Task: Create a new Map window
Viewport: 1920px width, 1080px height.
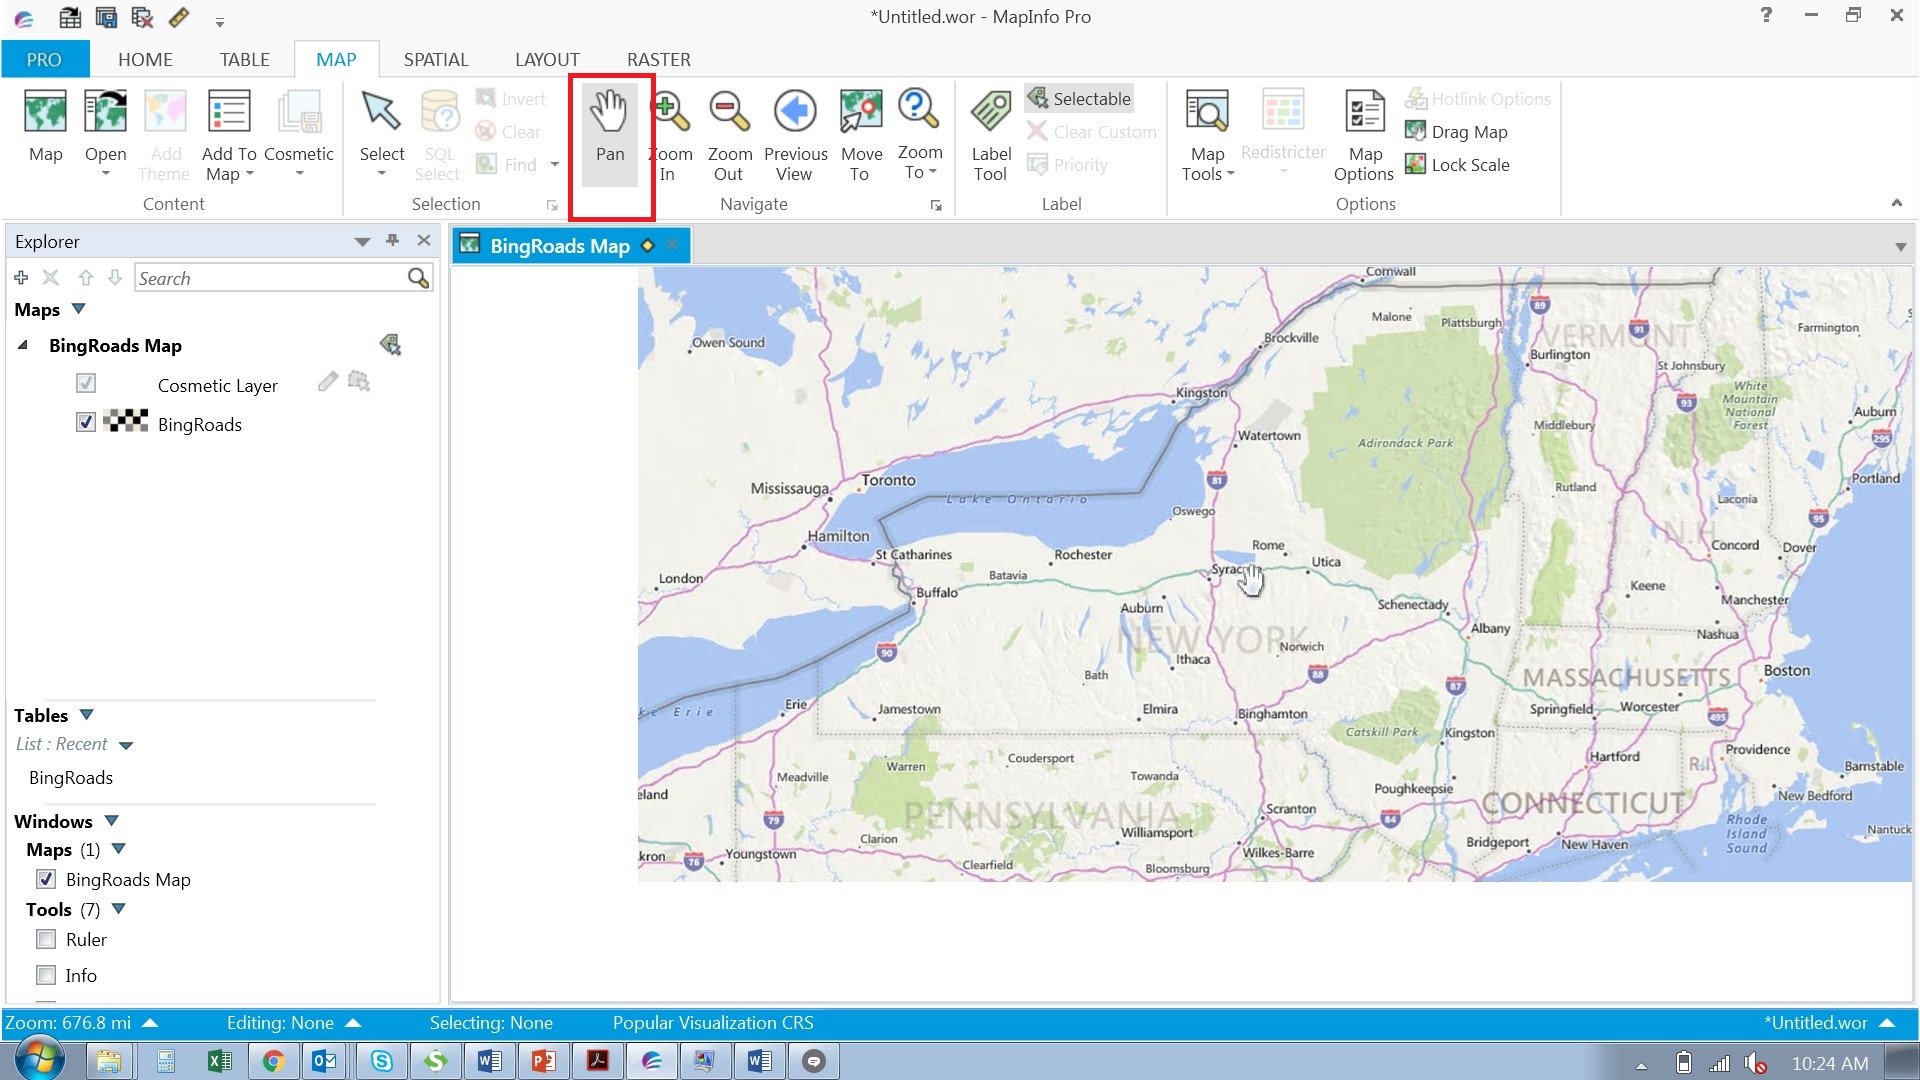Action: coord(45,130)
